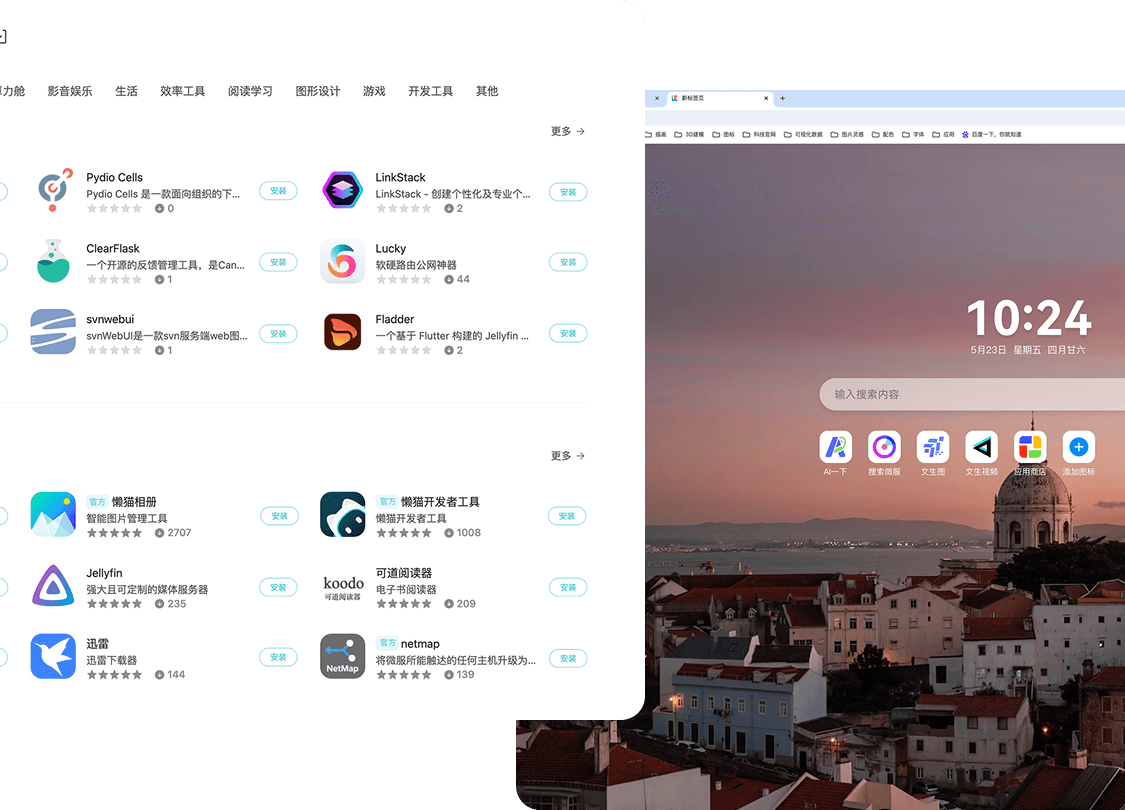The image size is (1125, 810).
Task: Open the 图形设计 category tab
Action: click(x=318, y=91)
